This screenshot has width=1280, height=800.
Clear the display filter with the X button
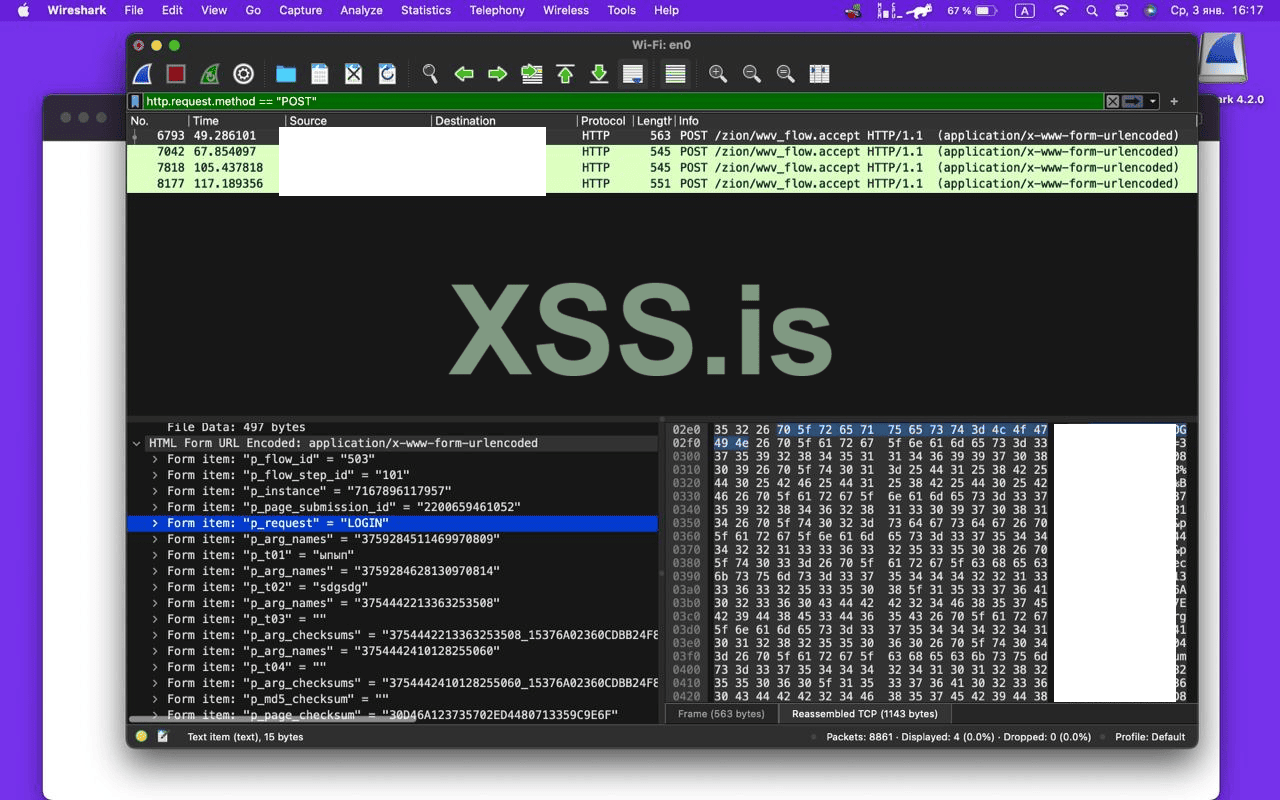pyautogui.click(x=1113, y=101)
